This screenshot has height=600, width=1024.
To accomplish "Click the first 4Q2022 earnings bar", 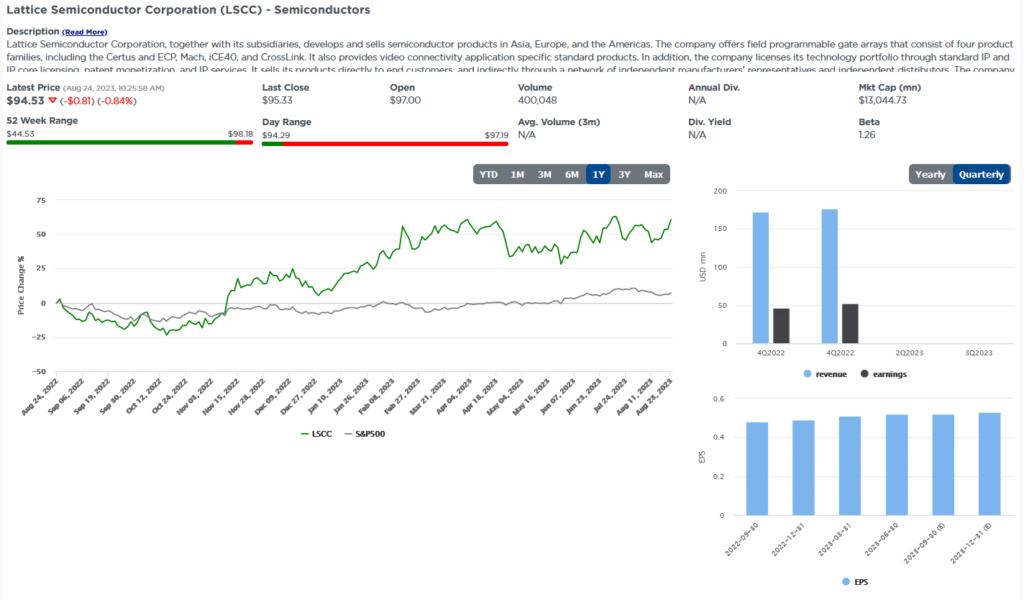I will (x=781, y=326).
